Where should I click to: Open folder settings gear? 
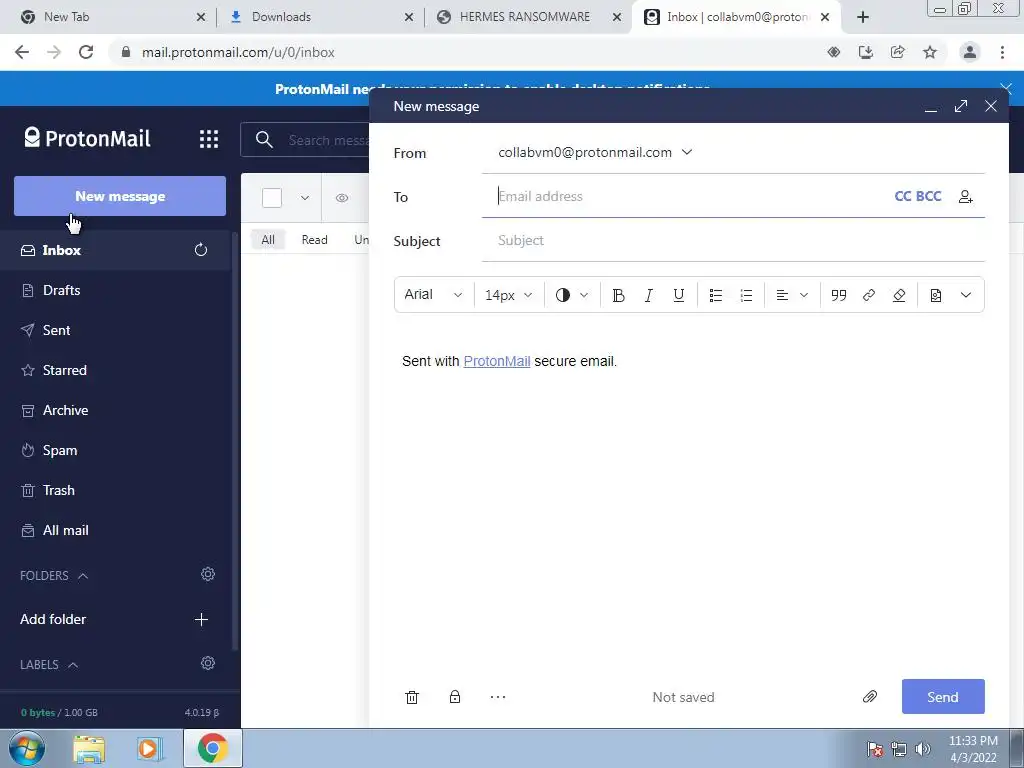(x=208, y=574)
